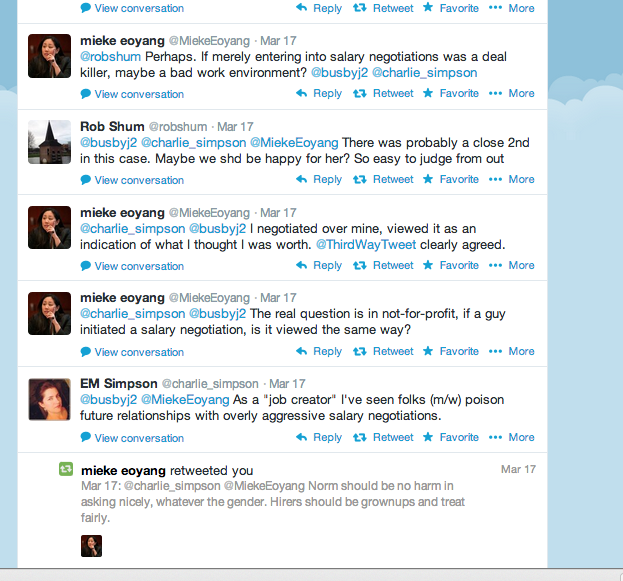Open More menu on Rob Shum's tweet
Viewport: 623px width, 581px height.
[511, 179]
